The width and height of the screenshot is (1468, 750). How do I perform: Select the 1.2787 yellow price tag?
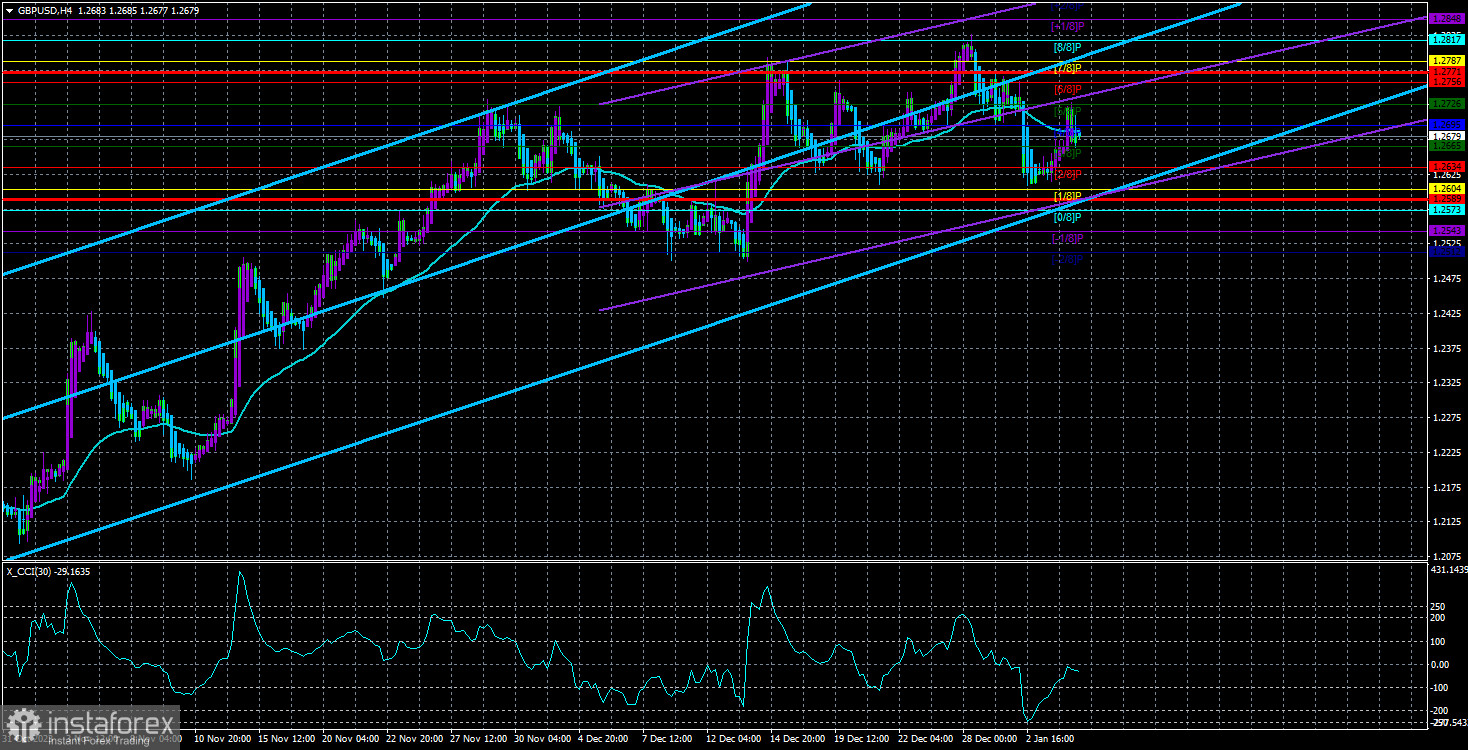tap(1447, 61)
